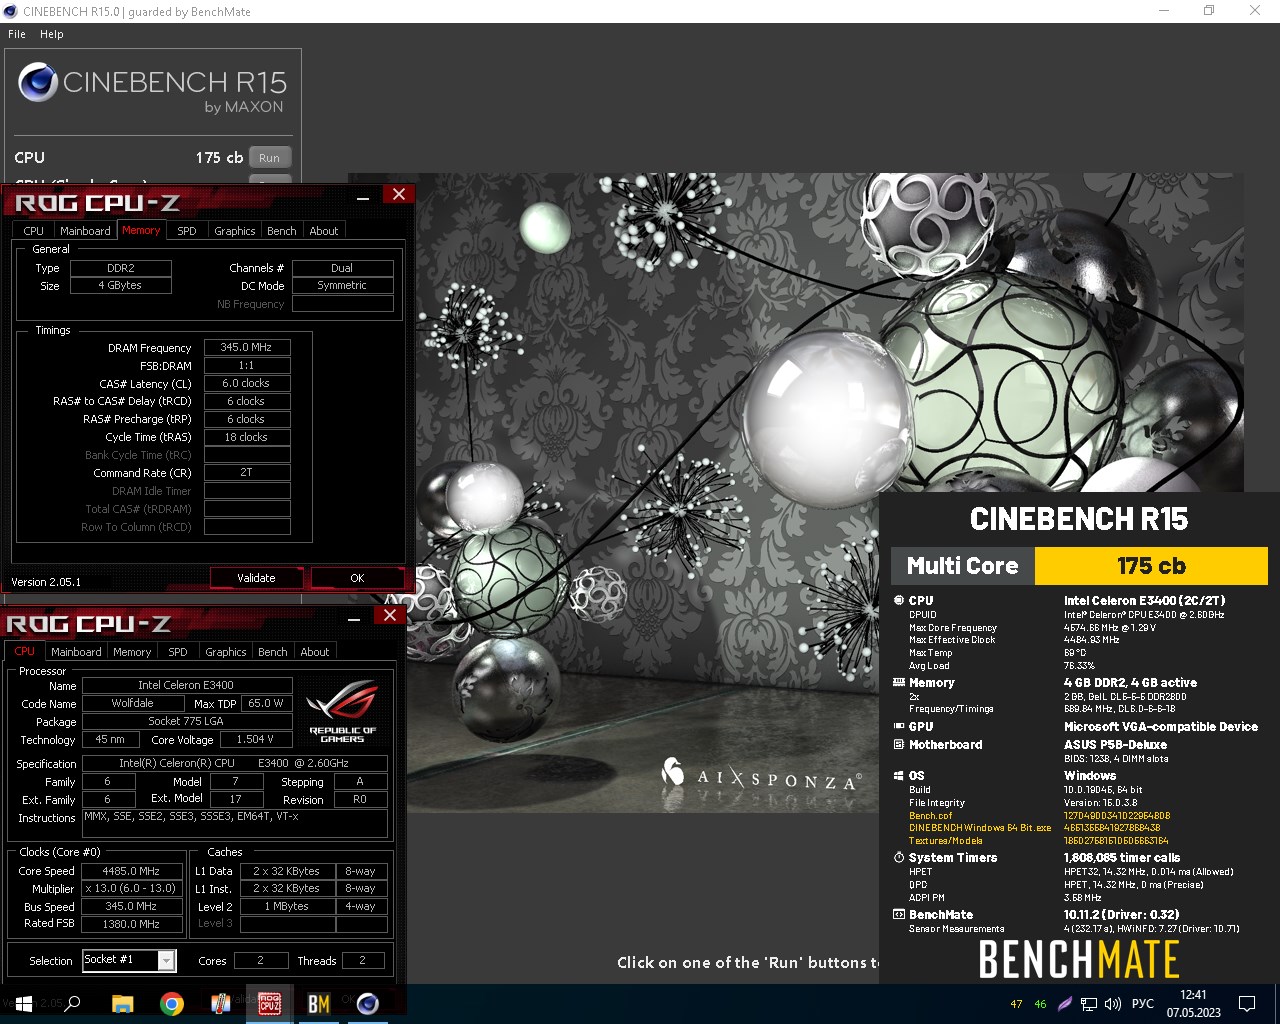Screen dimensions: 1280x1024
Task: Click the tray temperature reading 46
Action: tap(1040, 1004)
